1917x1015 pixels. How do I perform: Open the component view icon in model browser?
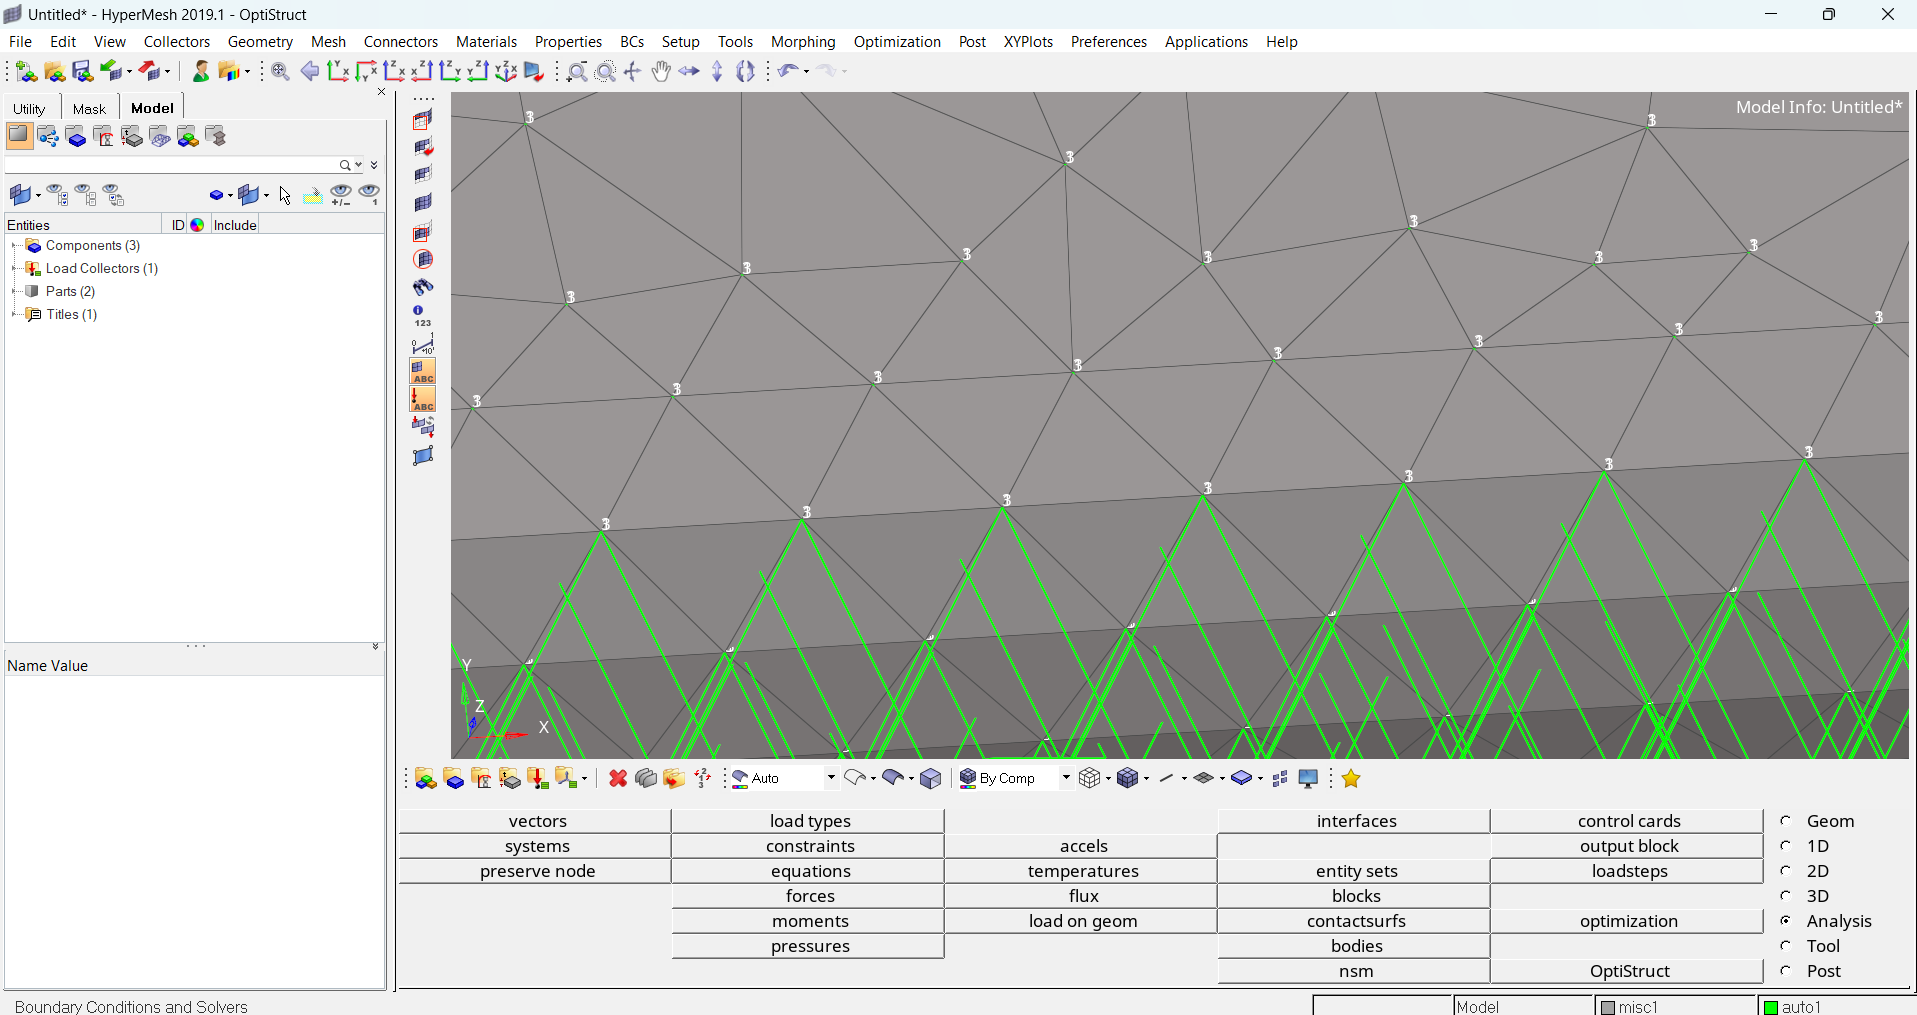coord(76,137)
